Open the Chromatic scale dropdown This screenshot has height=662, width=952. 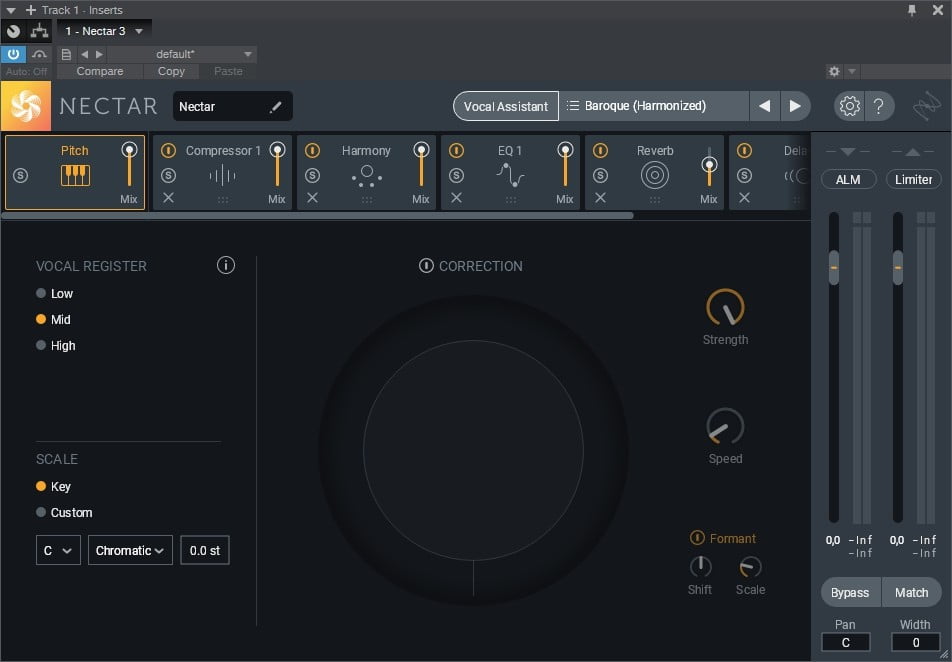(x=131, y=550)
